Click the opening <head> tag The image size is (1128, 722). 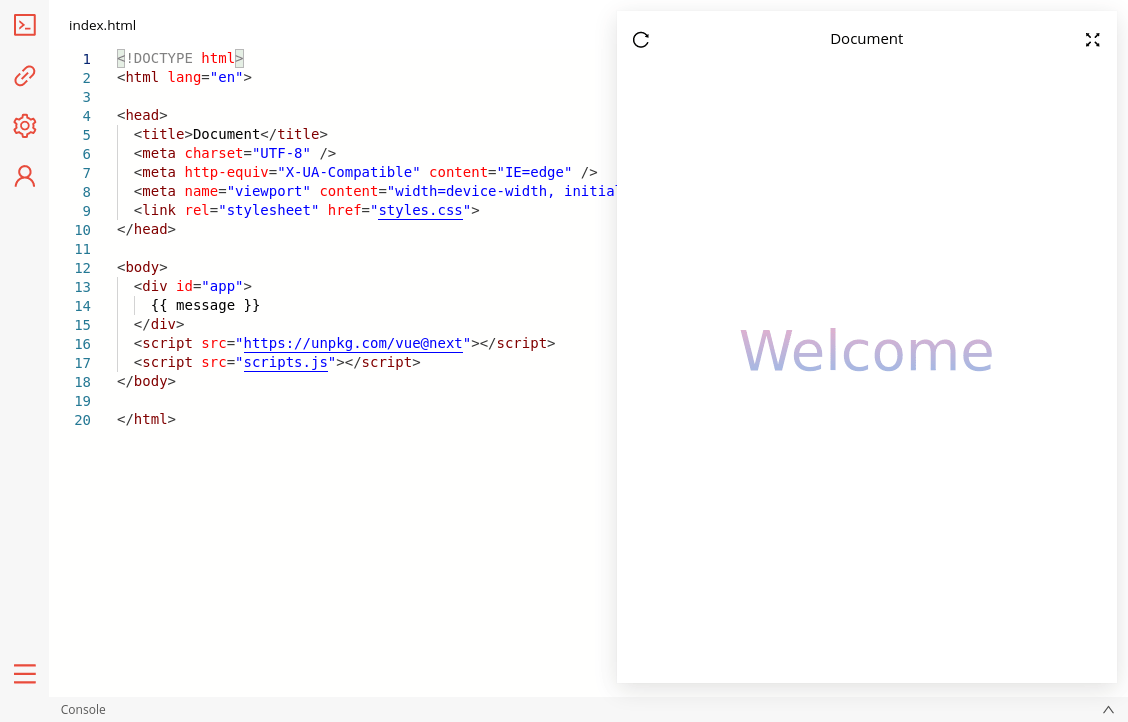point(142,115)
